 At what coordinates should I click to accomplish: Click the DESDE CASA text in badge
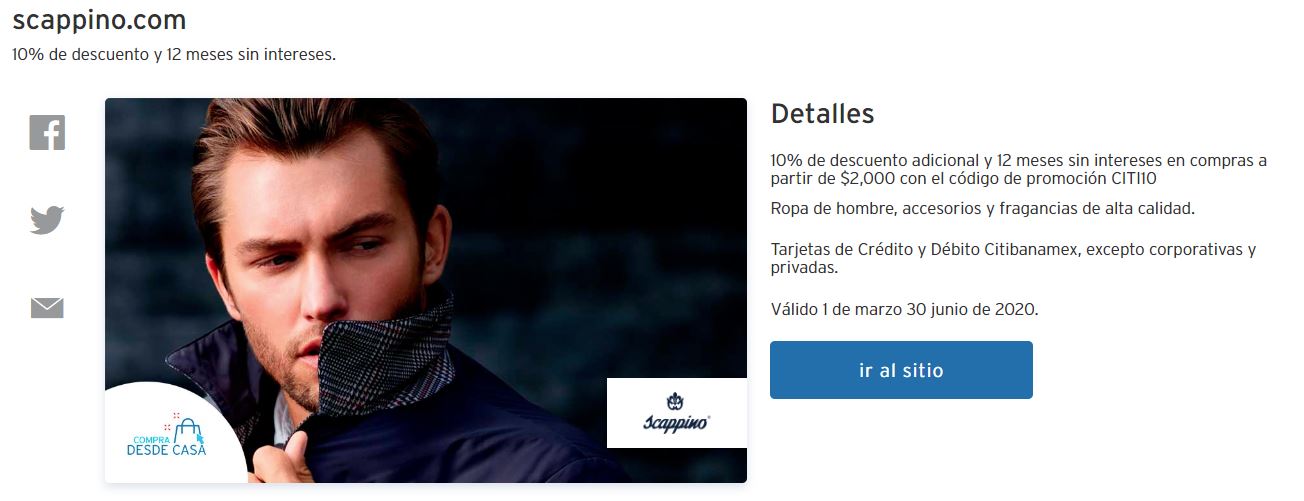click(166, 450)
